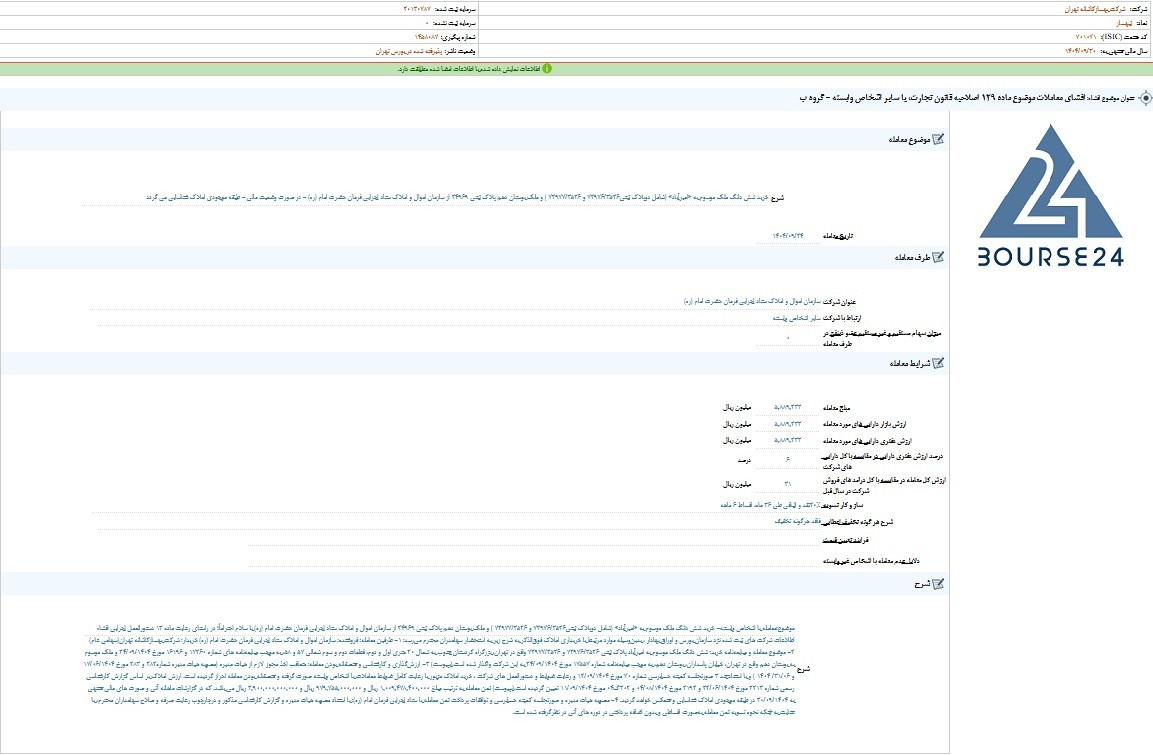Click the "طرف معامله" section heading text
Screen dimensions: 1153x755
tap(913, 258)
